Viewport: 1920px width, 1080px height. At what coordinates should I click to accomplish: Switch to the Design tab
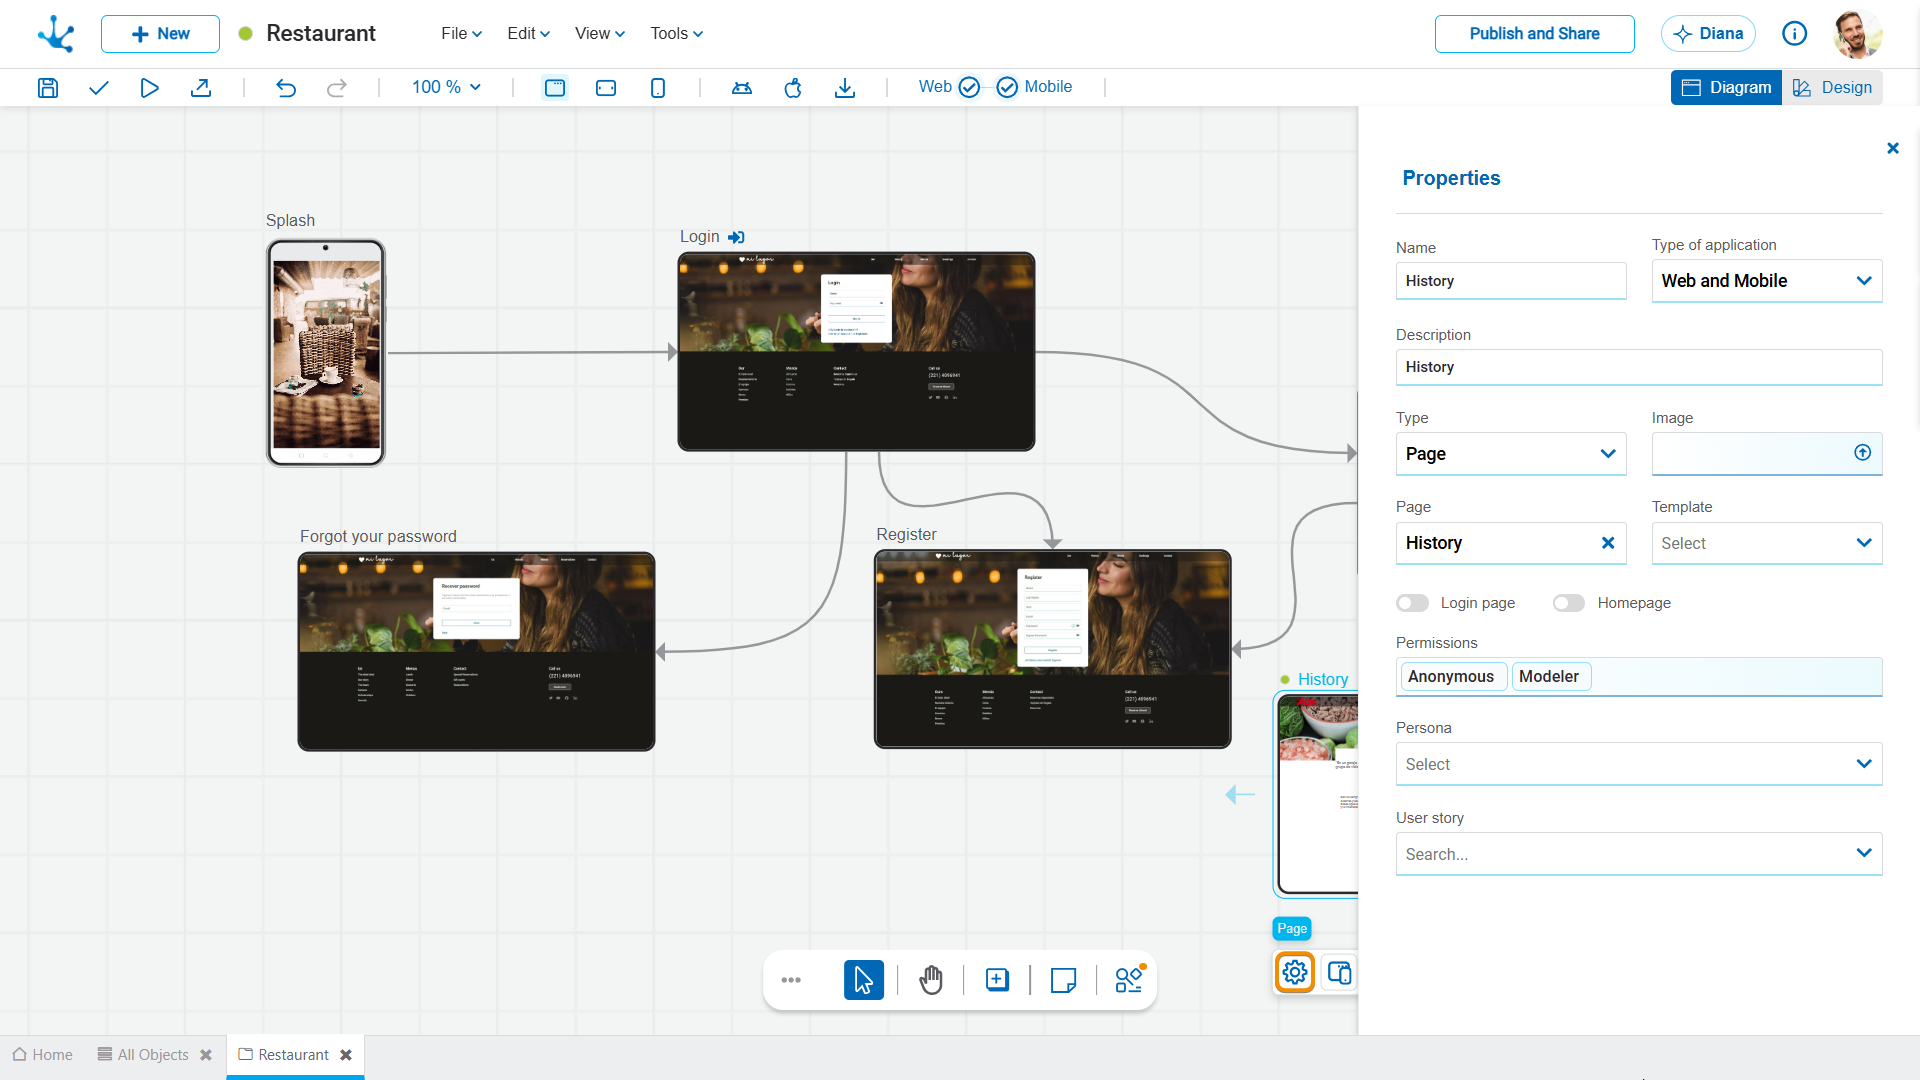tap(1832, 87)
